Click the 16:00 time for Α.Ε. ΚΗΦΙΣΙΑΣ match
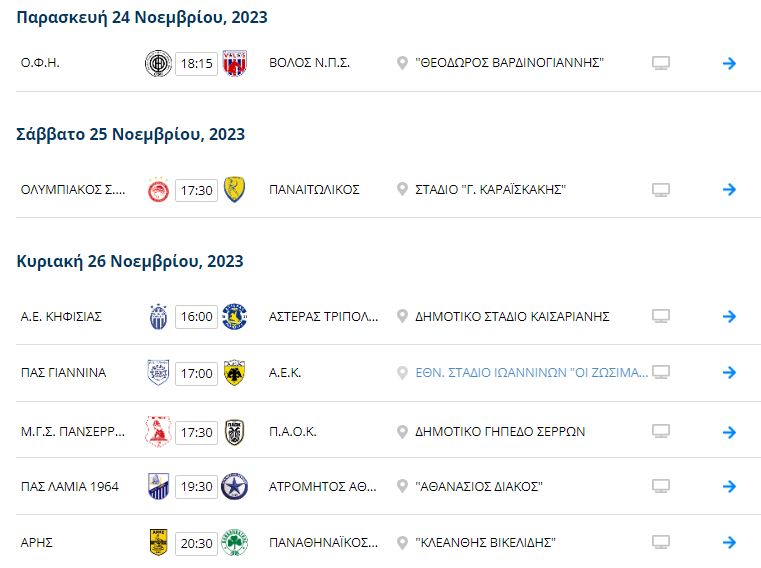The width and height of the screenshot is (761, 568). (x=196, y=317)
